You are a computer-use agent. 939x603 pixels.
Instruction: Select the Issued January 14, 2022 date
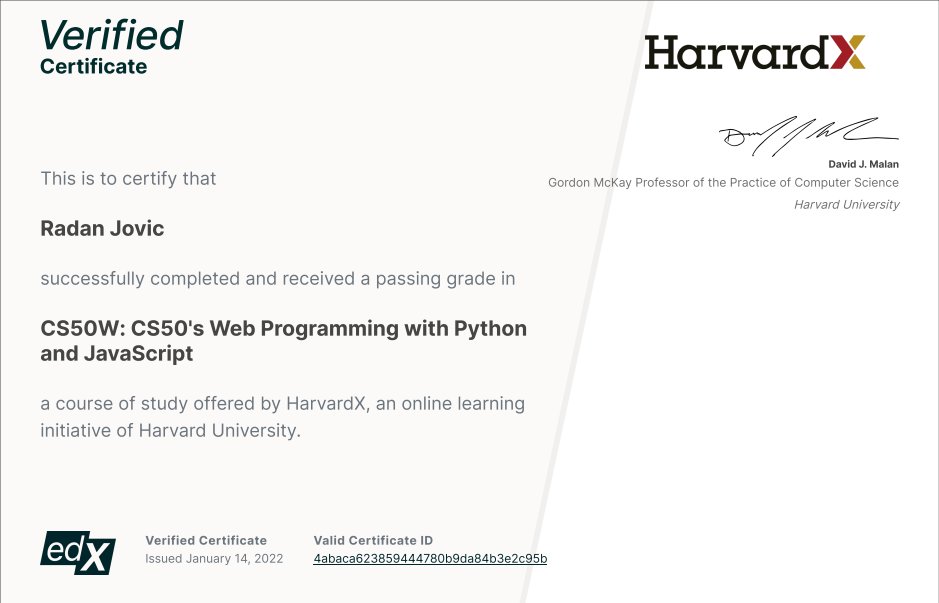pos(214,558)
